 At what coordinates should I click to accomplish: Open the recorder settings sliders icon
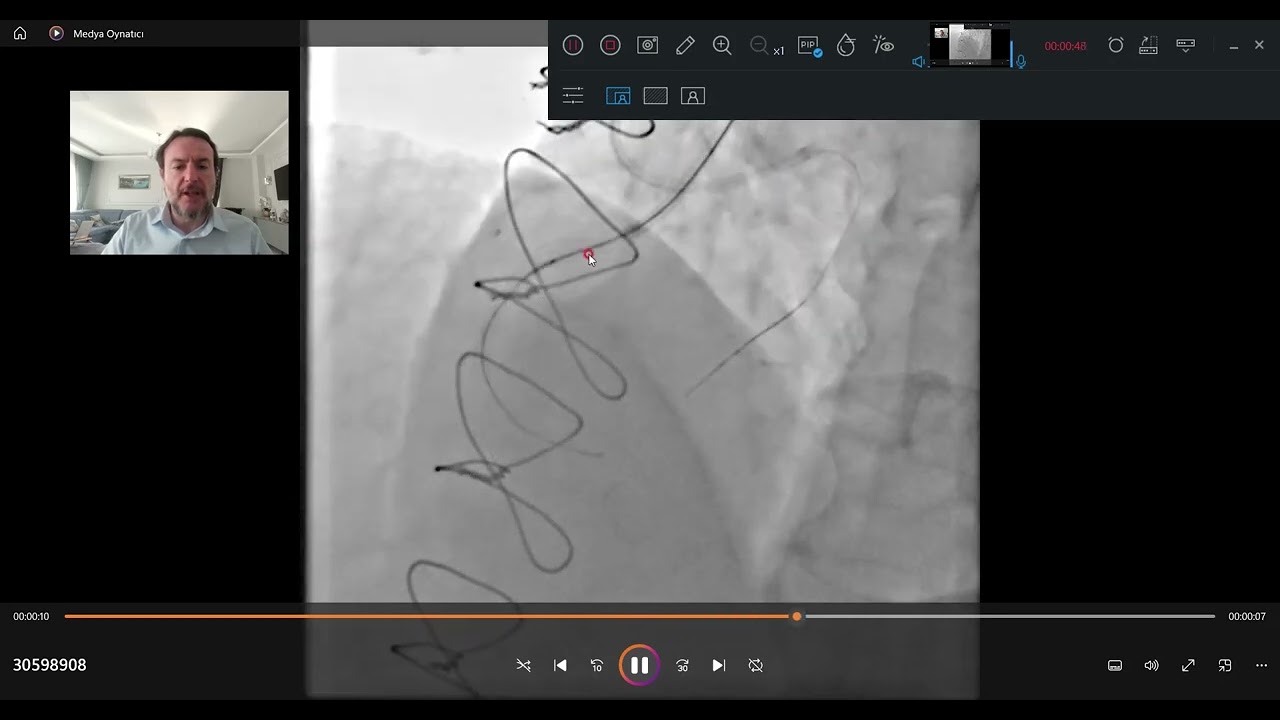tap(573, 96)
